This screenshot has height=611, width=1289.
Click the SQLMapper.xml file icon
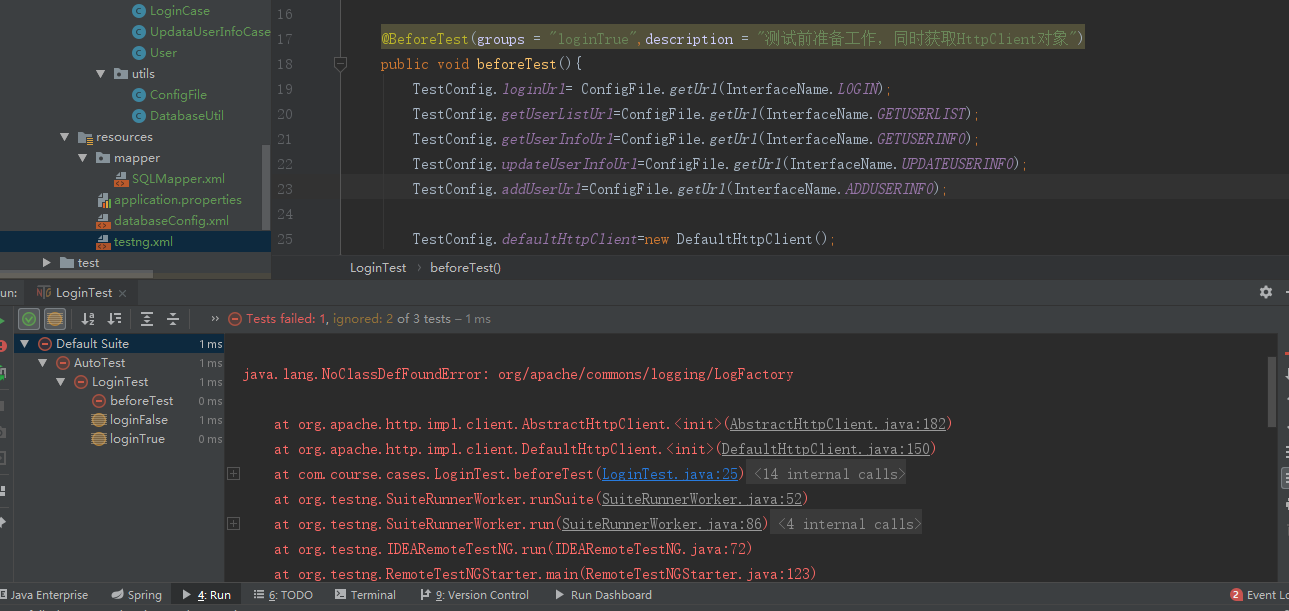(x=121, y=179)
